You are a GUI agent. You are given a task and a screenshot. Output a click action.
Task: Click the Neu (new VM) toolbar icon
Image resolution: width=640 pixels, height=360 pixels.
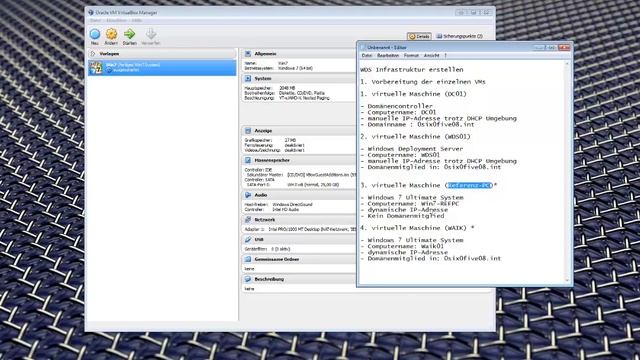coord(95,34)
